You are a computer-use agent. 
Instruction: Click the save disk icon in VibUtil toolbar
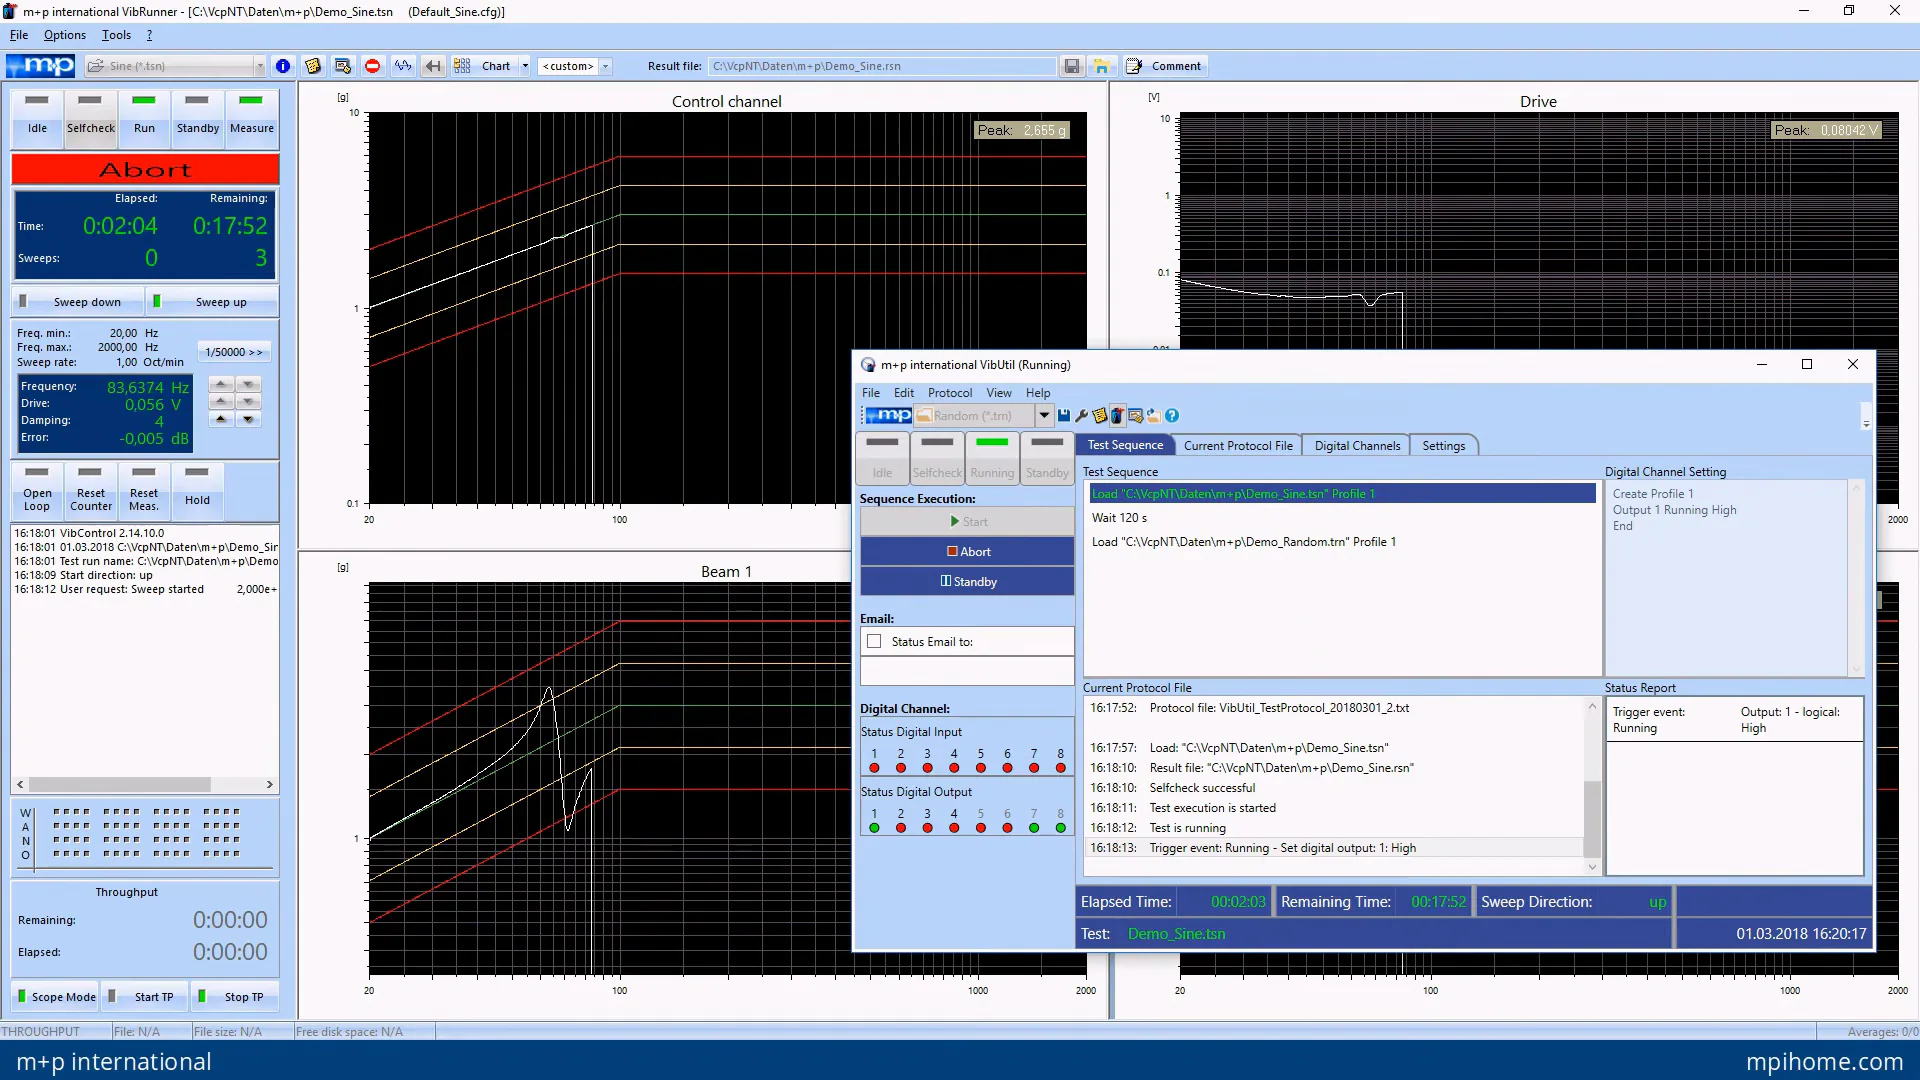point(1064,416)
